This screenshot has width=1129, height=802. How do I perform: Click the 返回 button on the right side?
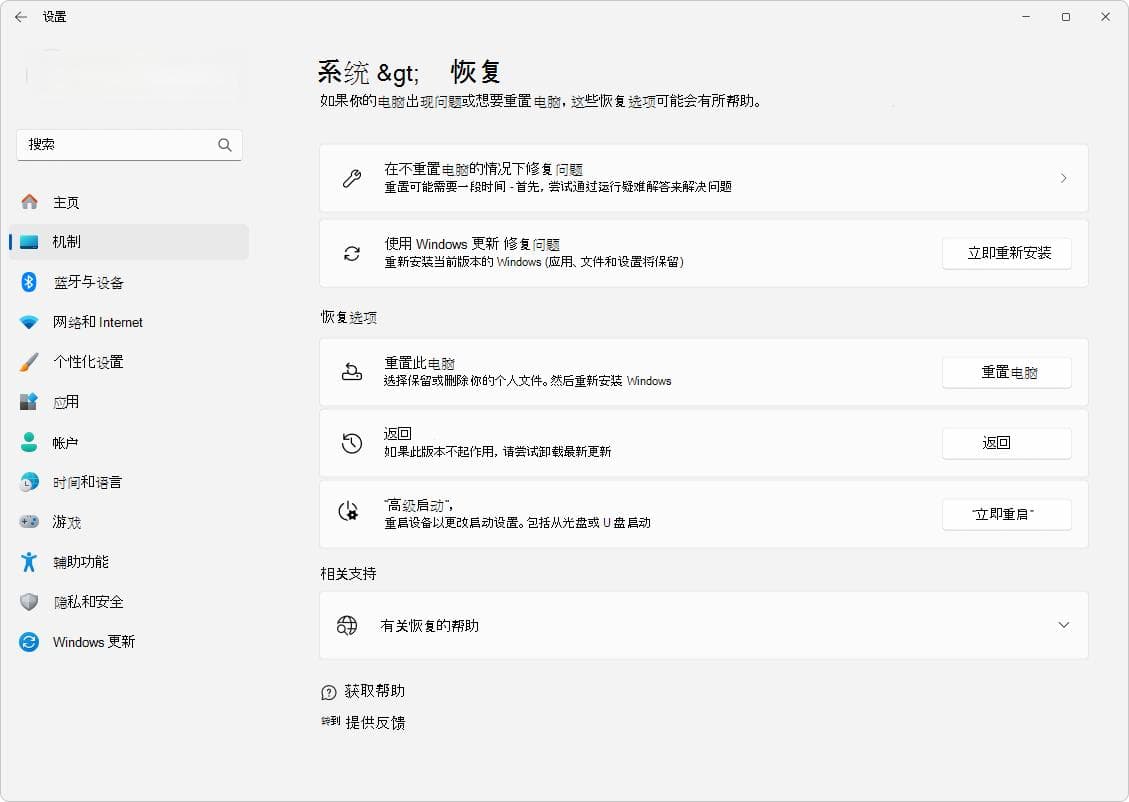click(1007, 443)
